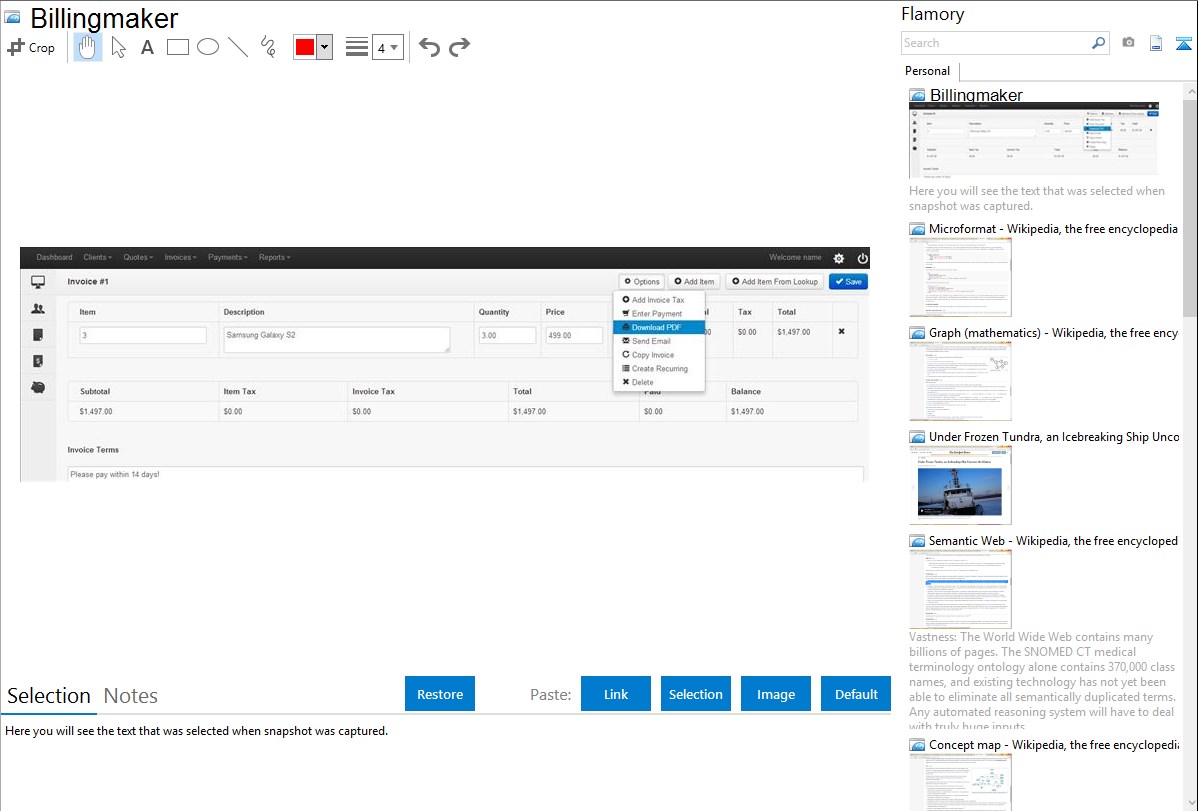Image resolution: width=1198 pixels, height=811 pixels.
Task: Click the Price field showing 499.00
Action: 574,335
